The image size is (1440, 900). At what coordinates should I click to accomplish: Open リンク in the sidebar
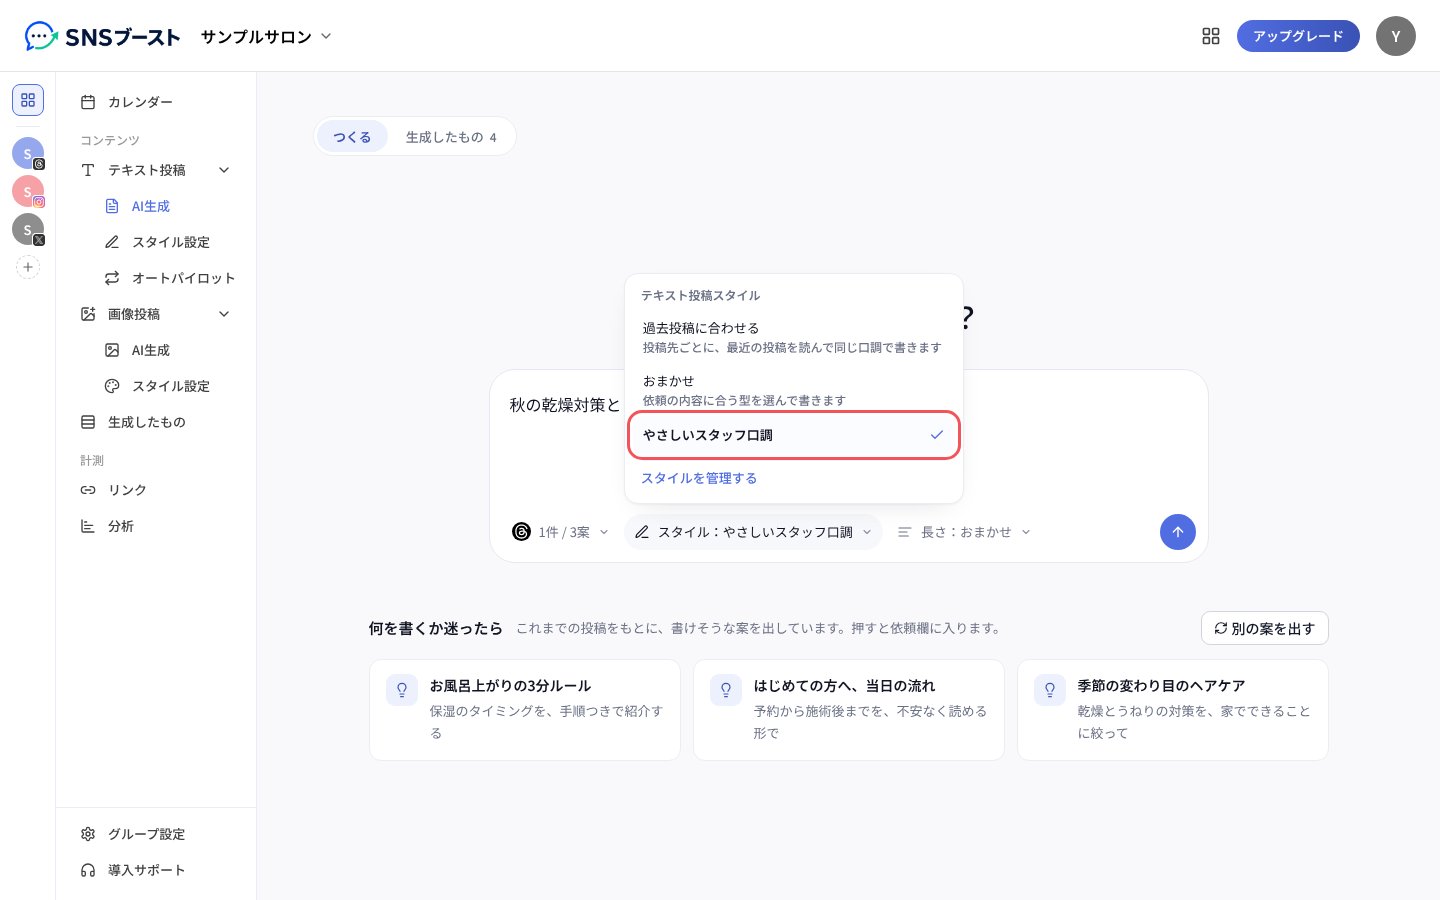pos(156,490)
